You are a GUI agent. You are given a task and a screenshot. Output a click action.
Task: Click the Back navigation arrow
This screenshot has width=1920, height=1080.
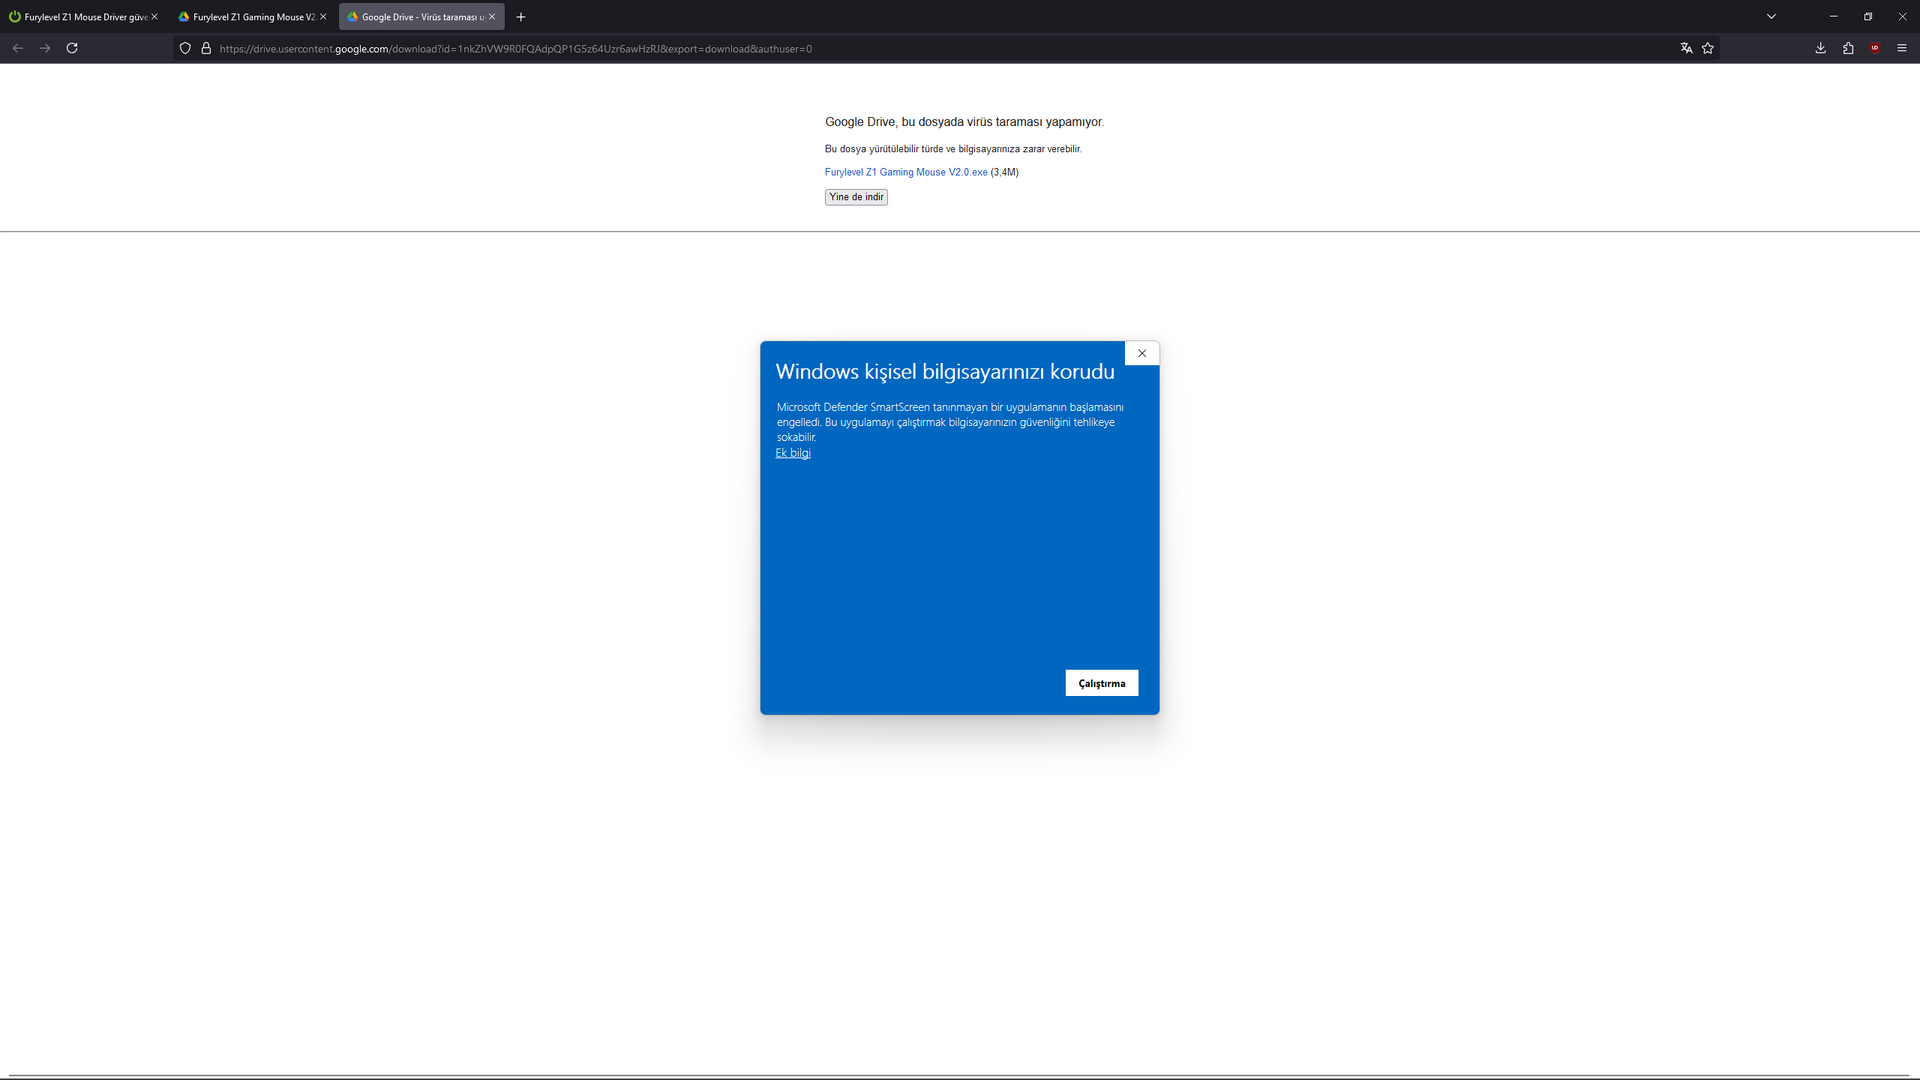[x=18, y=48]
